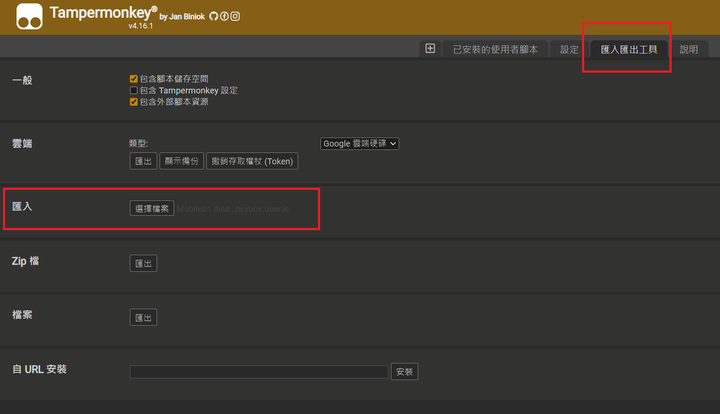Enable 包含 Tampermonkey 設定 checkbox

click(x=134, y=90)
